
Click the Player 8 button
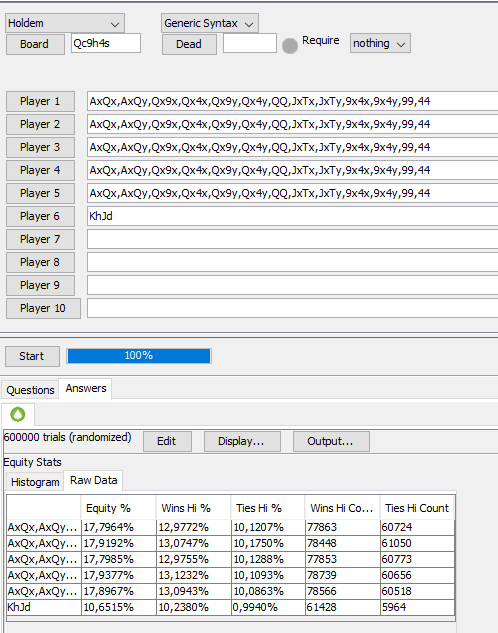click(x=40, y=262)
